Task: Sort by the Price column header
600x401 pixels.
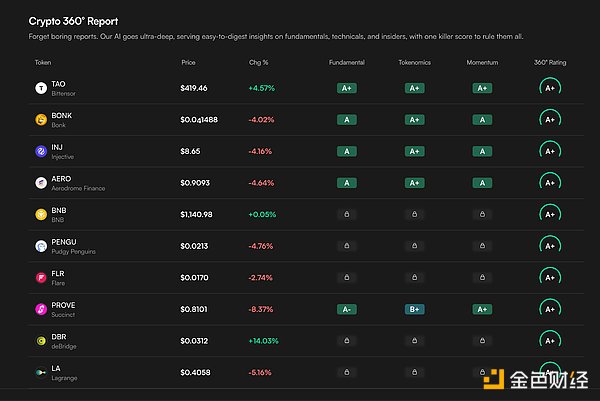Action: coord(188,62)
